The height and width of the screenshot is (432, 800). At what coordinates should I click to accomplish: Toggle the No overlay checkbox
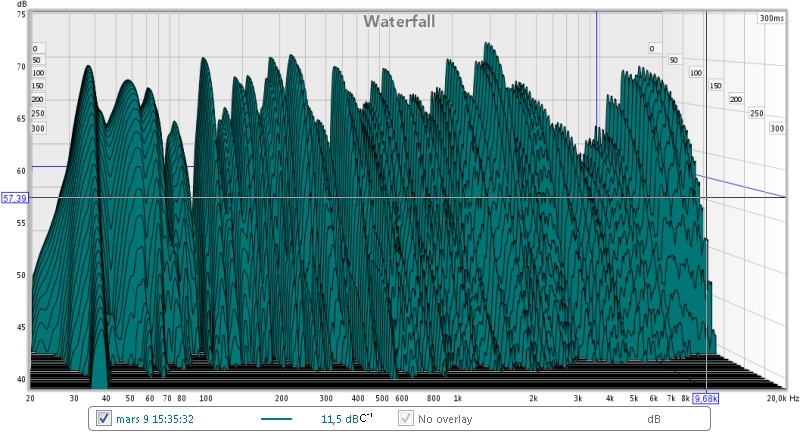[x=406, y=419]
